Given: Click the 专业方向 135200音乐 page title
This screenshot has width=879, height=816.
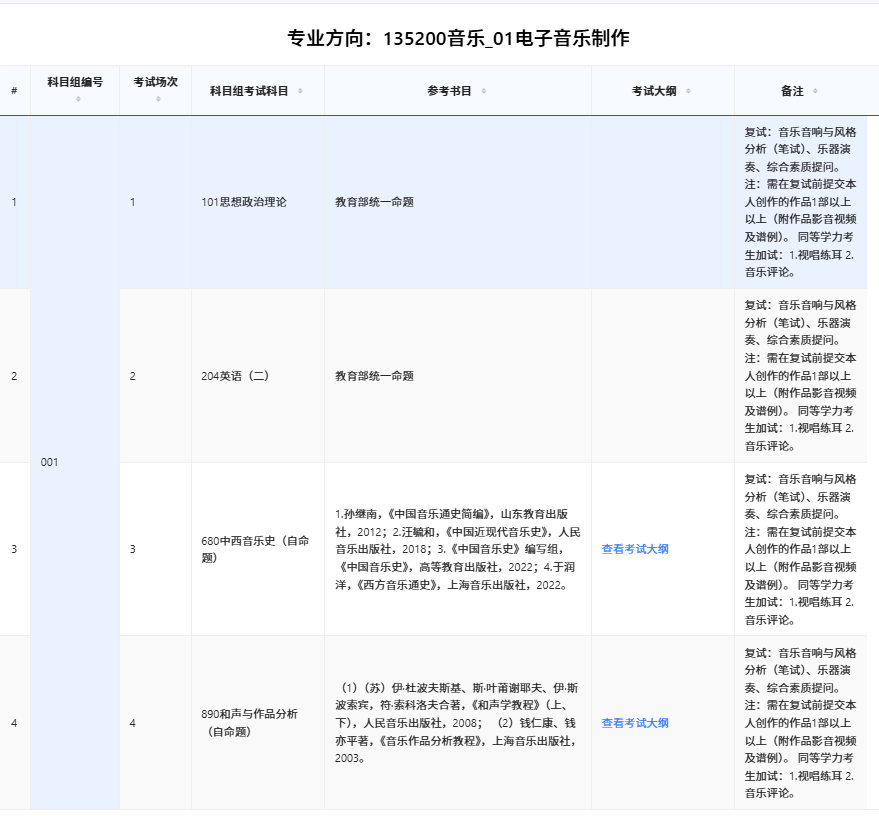Looking at the screenshot, I should point(458,39).
